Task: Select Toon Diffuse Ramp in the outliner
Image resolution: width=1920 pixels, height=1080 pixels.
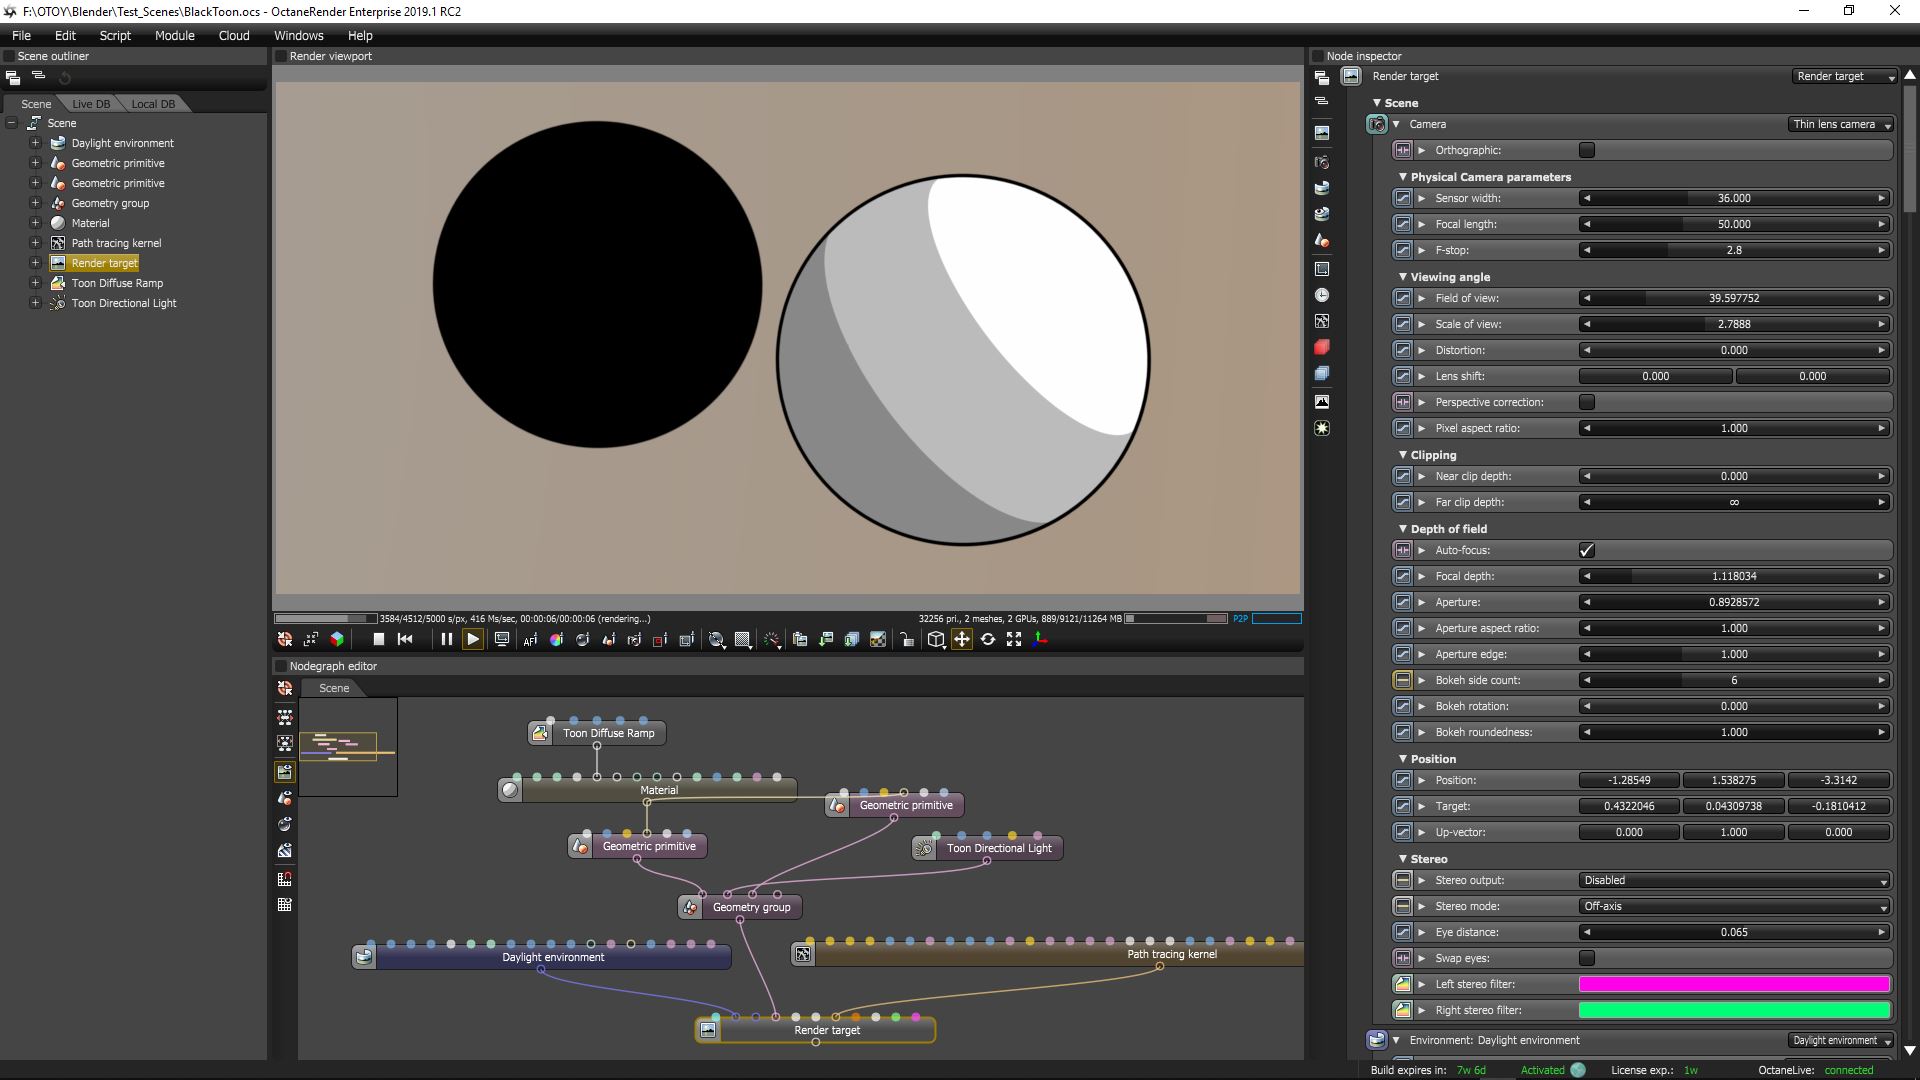Action: [x=117, y=283]
